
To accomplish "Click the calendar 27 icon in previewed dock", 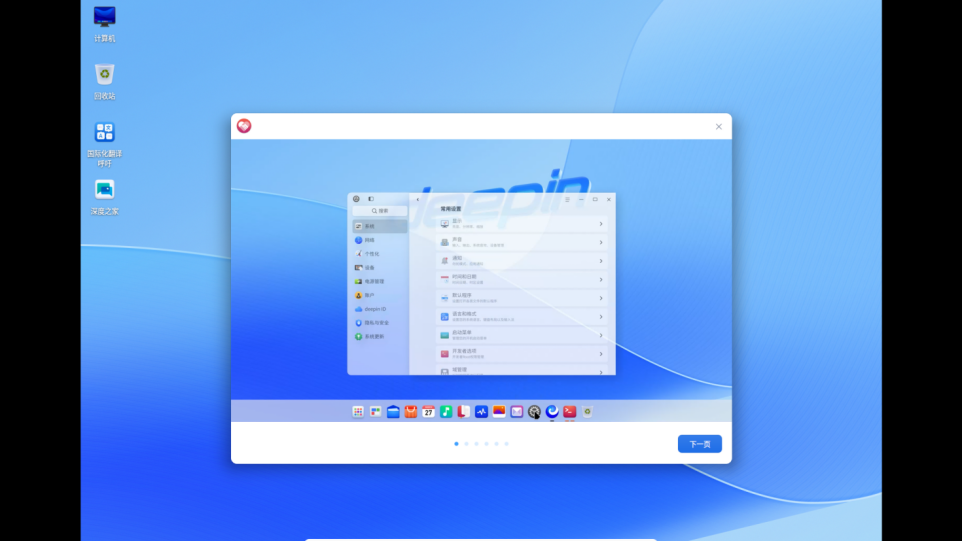I will 428,412.
